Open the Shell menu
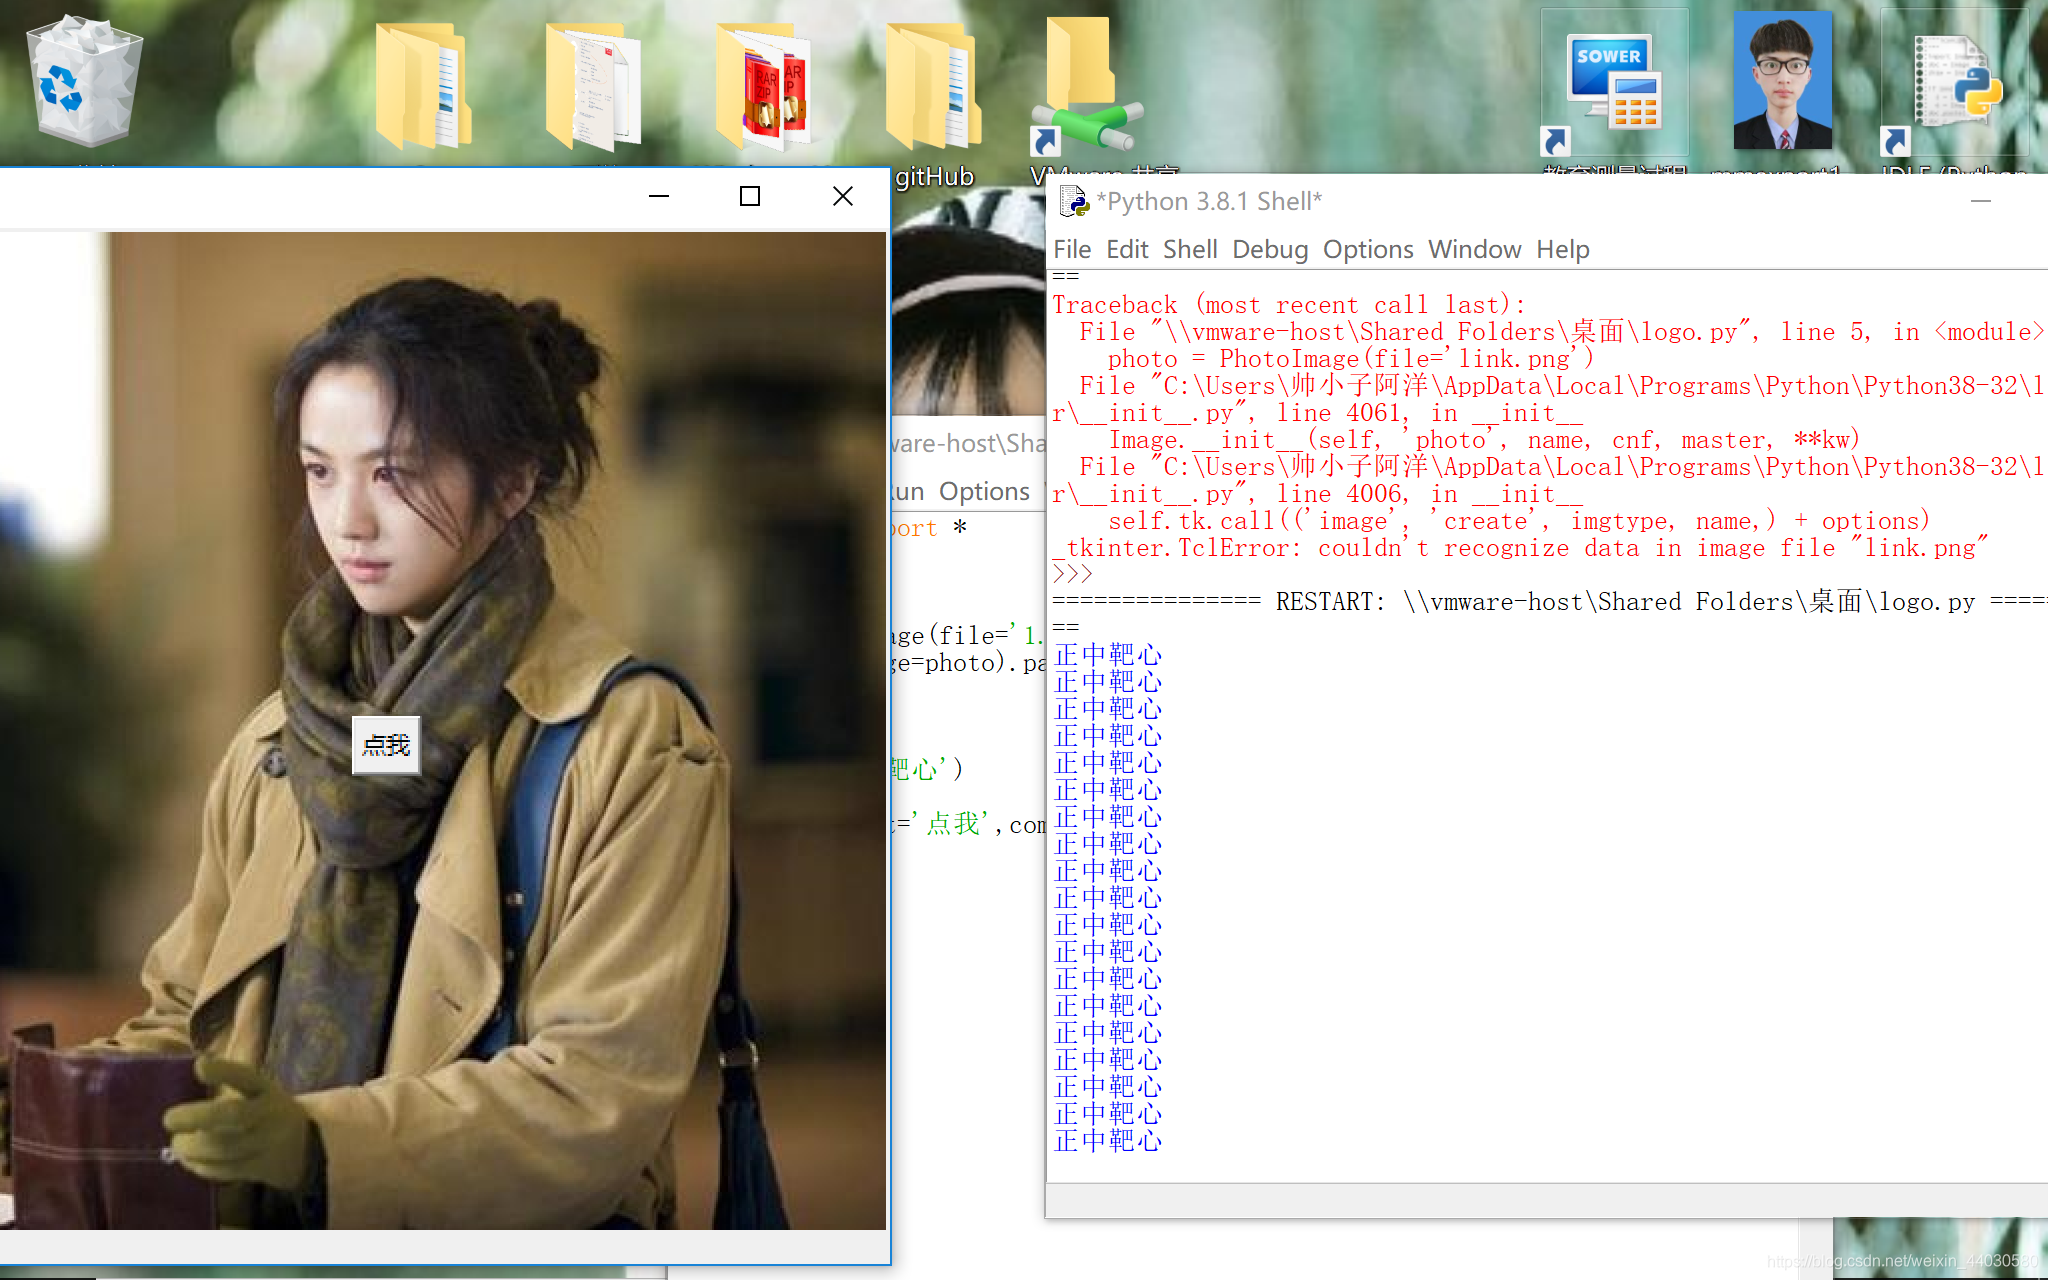The width and height of the screenshot is (2048, 1280). (1189, 249)
